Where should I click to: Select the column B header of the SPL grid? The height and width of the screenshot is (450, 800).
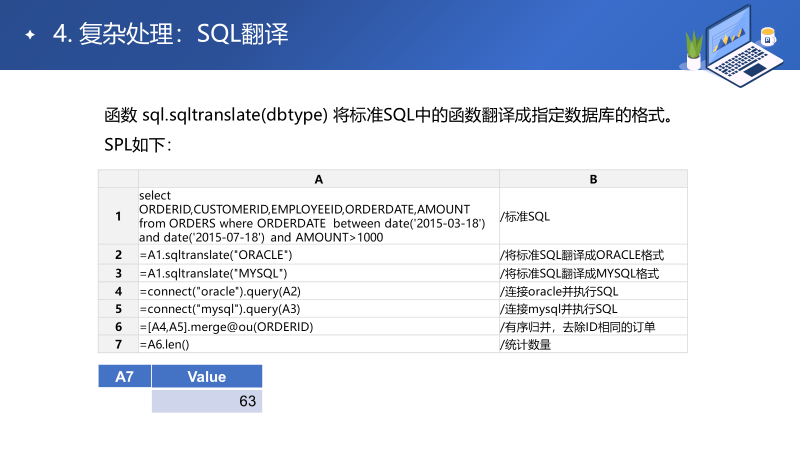pyautogui.click(x=593, y=179)
